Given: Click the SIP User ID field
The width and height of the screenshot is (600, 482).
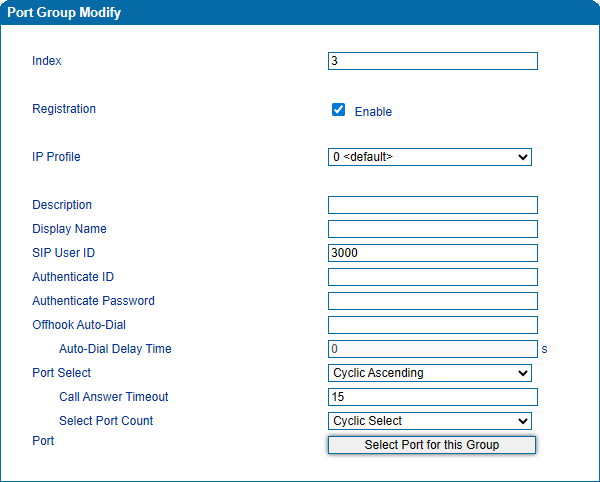Looking at the screenshot, I should [432, 253].
